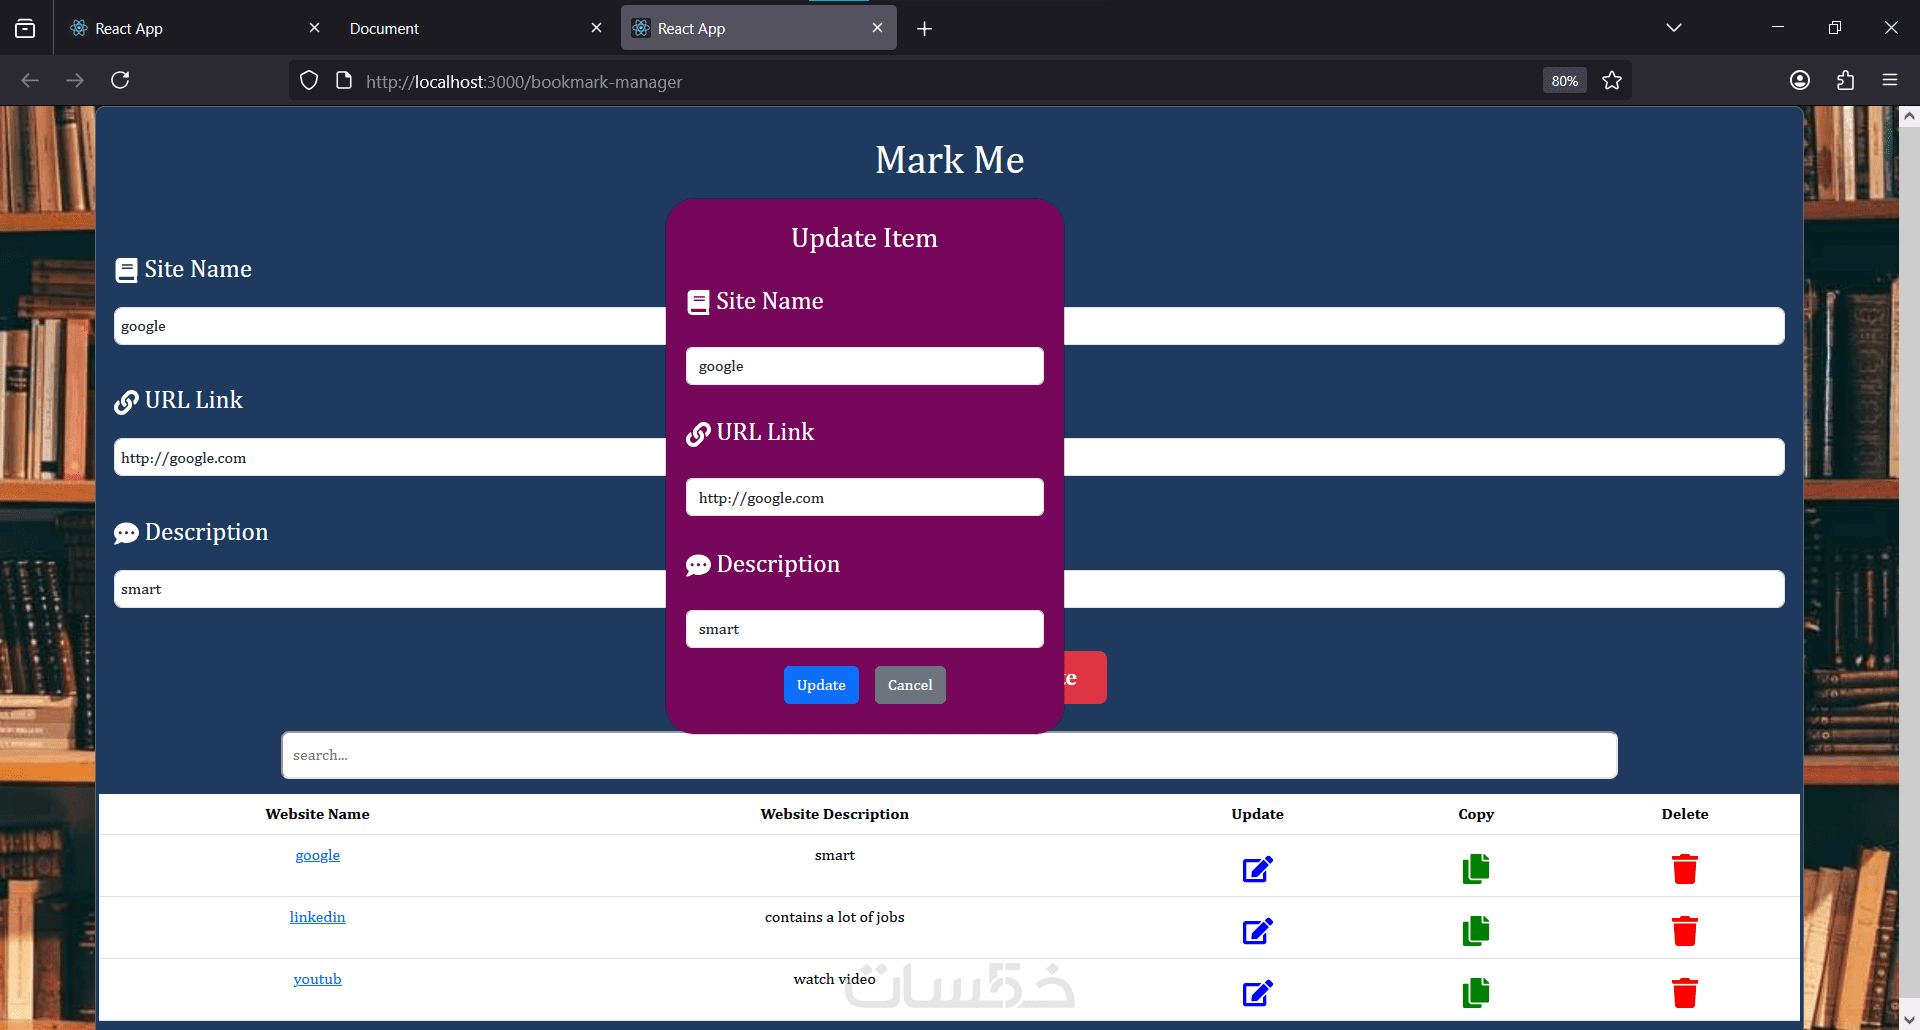The height and width of the screenshot is (1030, 1920).
Task: Click the edit icon in youtub row
Action: [x=1257, y=993]
